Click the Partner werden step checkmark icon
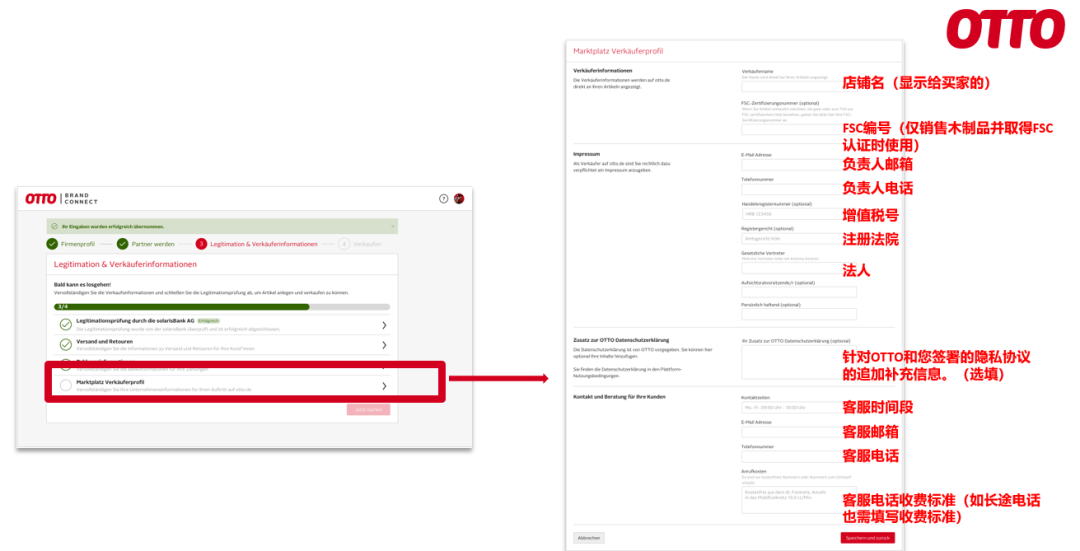The height and width of the screenshot is (551, 1080). (123, 244)
